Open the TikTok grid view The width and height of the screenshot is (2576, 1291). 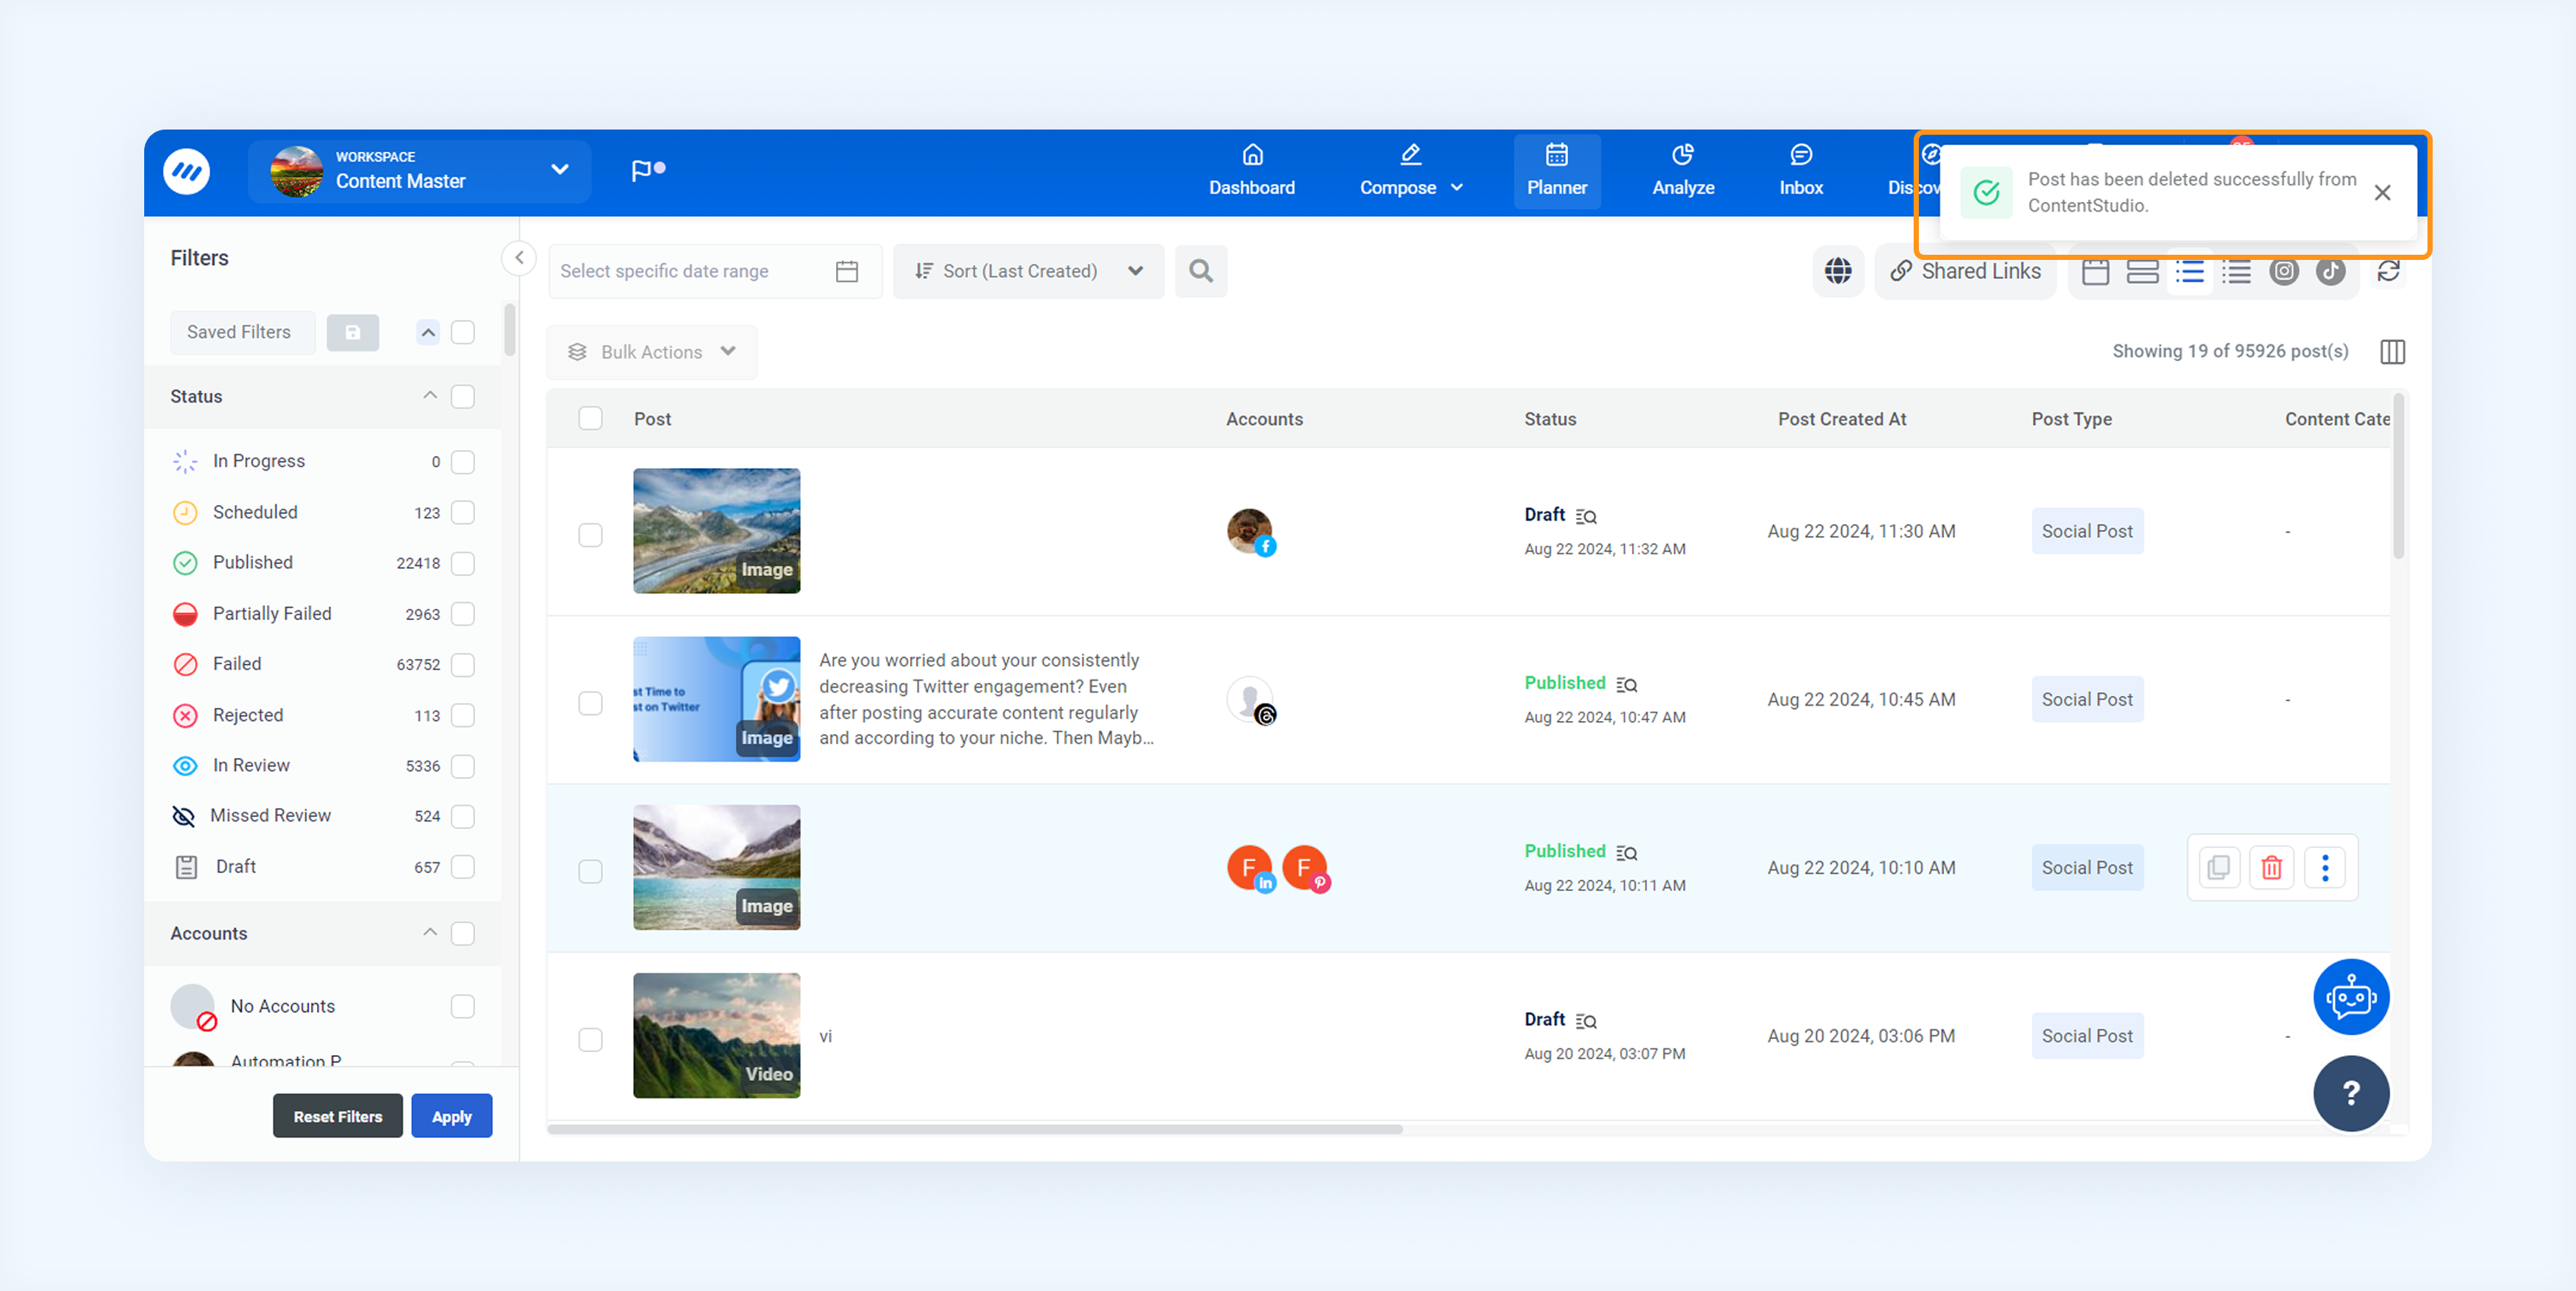(x=2331, y=271)
